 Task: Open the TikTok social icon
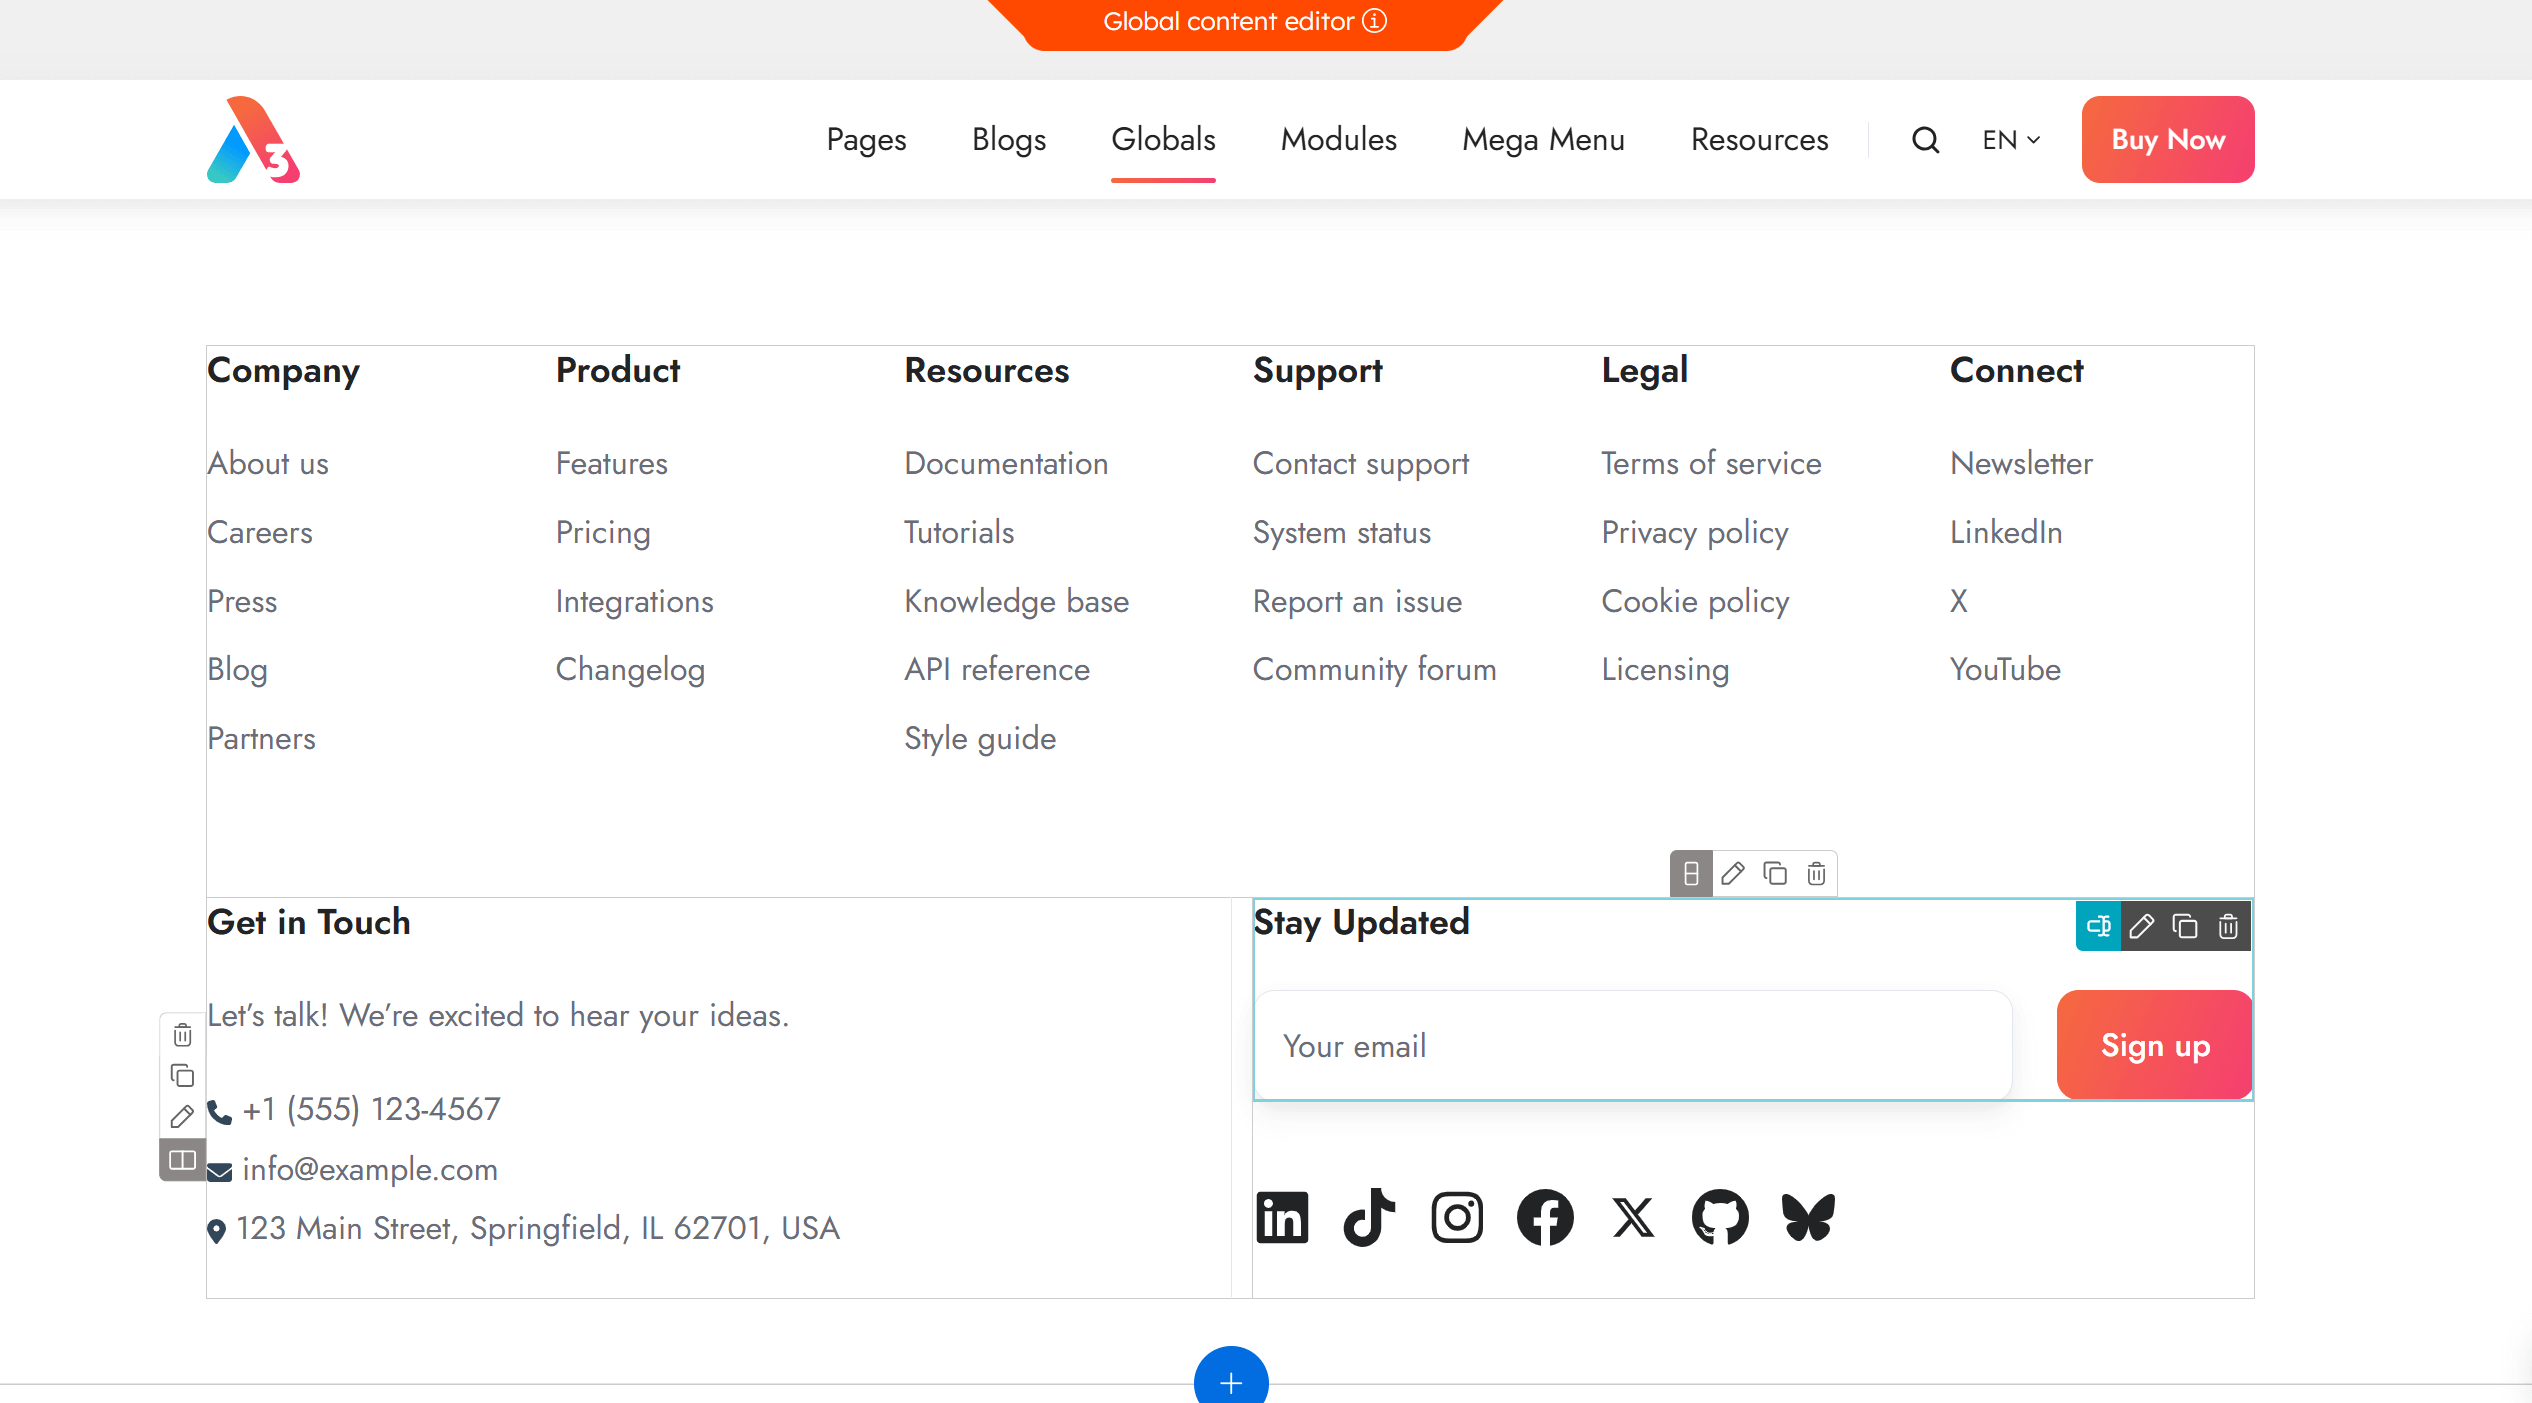point(1369,1217)
